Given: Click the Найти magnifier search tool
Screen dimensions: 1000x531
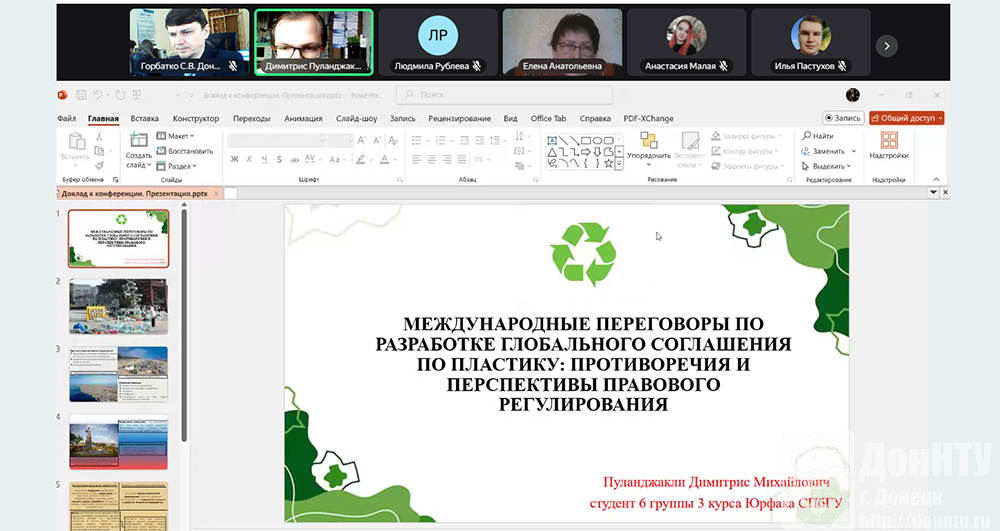Looking at the screenshot, I should (x=817, y=136).
